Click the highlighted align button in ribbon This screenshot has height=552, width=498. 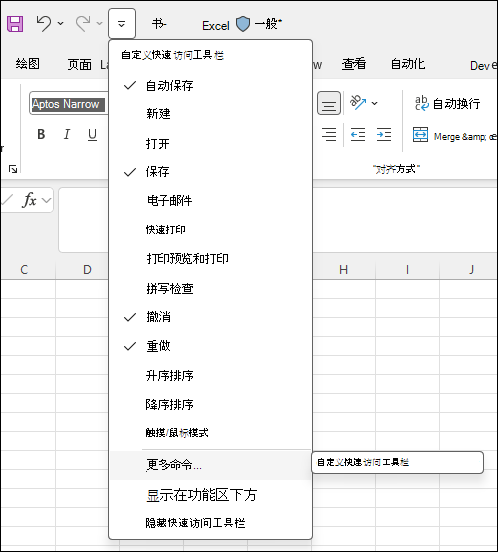tap(329, 103)
